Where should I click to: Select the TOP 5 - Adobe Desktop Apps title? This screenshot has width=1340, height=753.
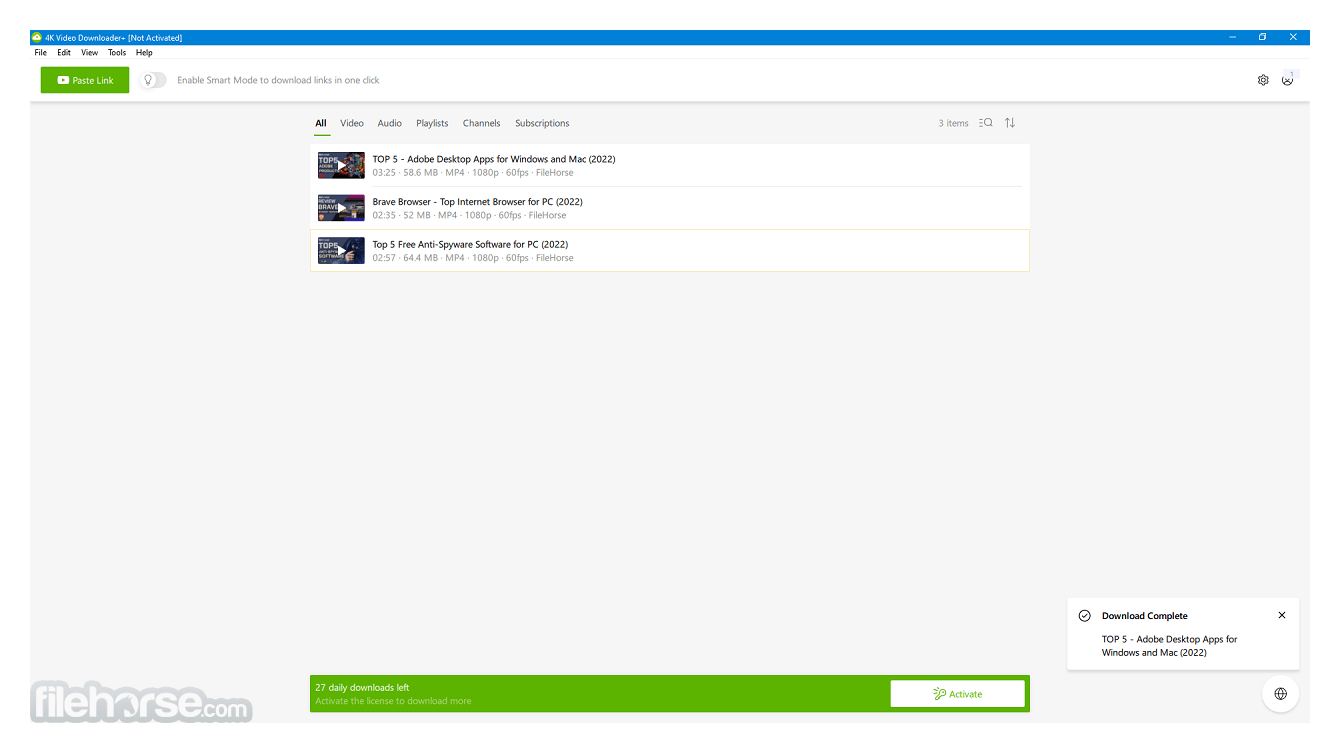point(494,159)
